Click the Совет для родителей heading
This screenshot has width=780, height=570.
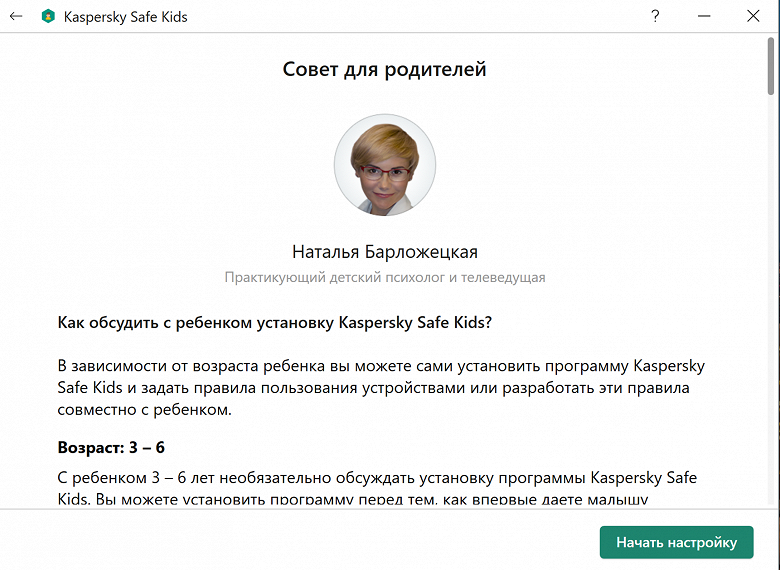tap(385, 69)
